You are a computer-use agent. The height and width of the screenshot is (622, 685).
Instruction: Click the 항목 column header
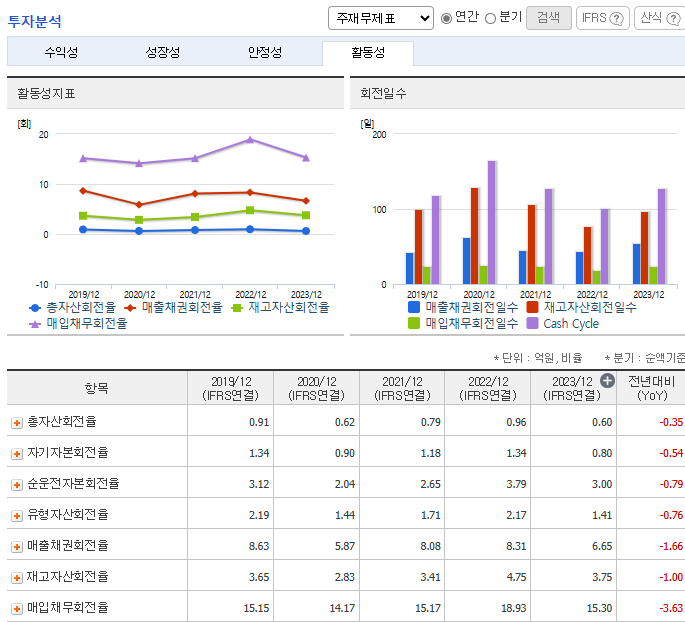[x=97, y=388]
